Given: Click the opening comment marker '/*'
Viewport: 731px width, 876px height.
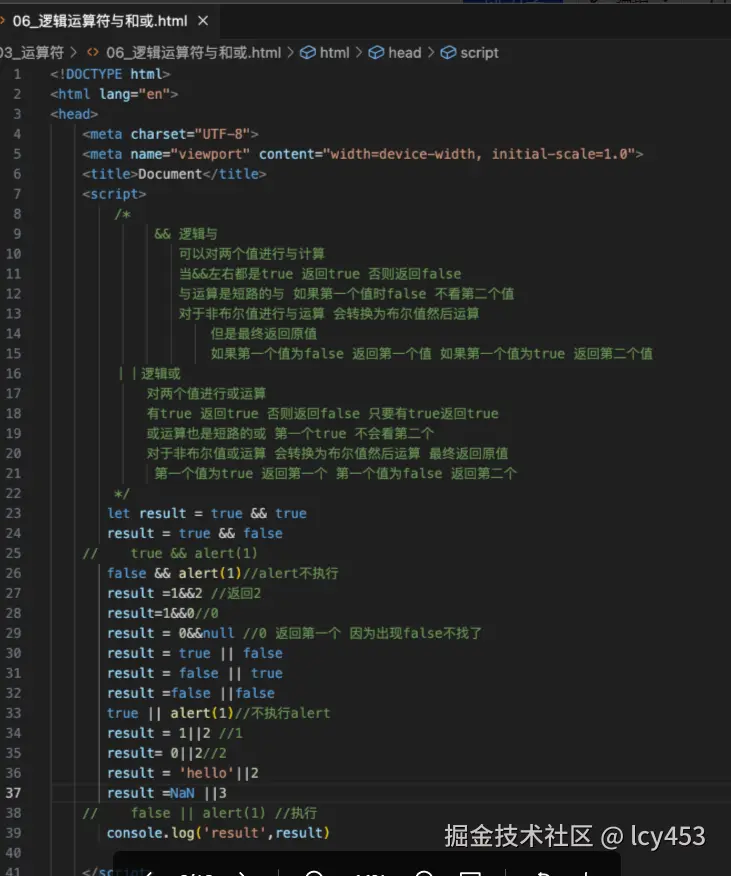Looking at the screenshot, I should tap(122, 214).
